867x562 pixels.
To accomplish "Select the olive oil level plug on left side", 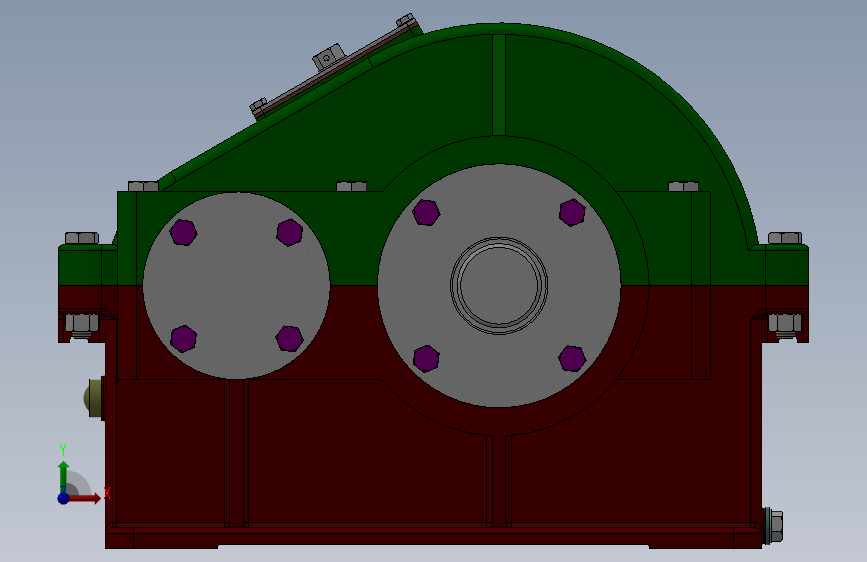I will pyautogui.click(x=94, y=398).
